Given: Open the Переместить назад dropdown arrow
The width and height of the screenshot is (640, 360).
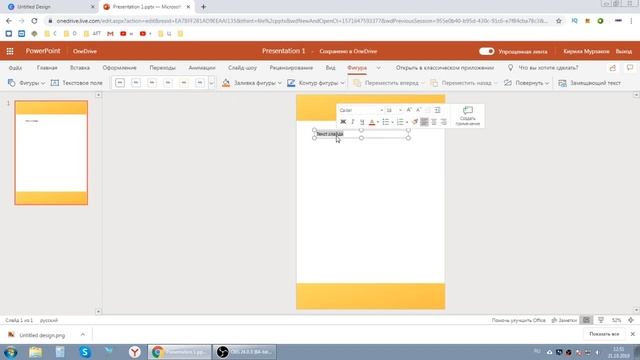Looking at the screenshot, I should [496, 83].
